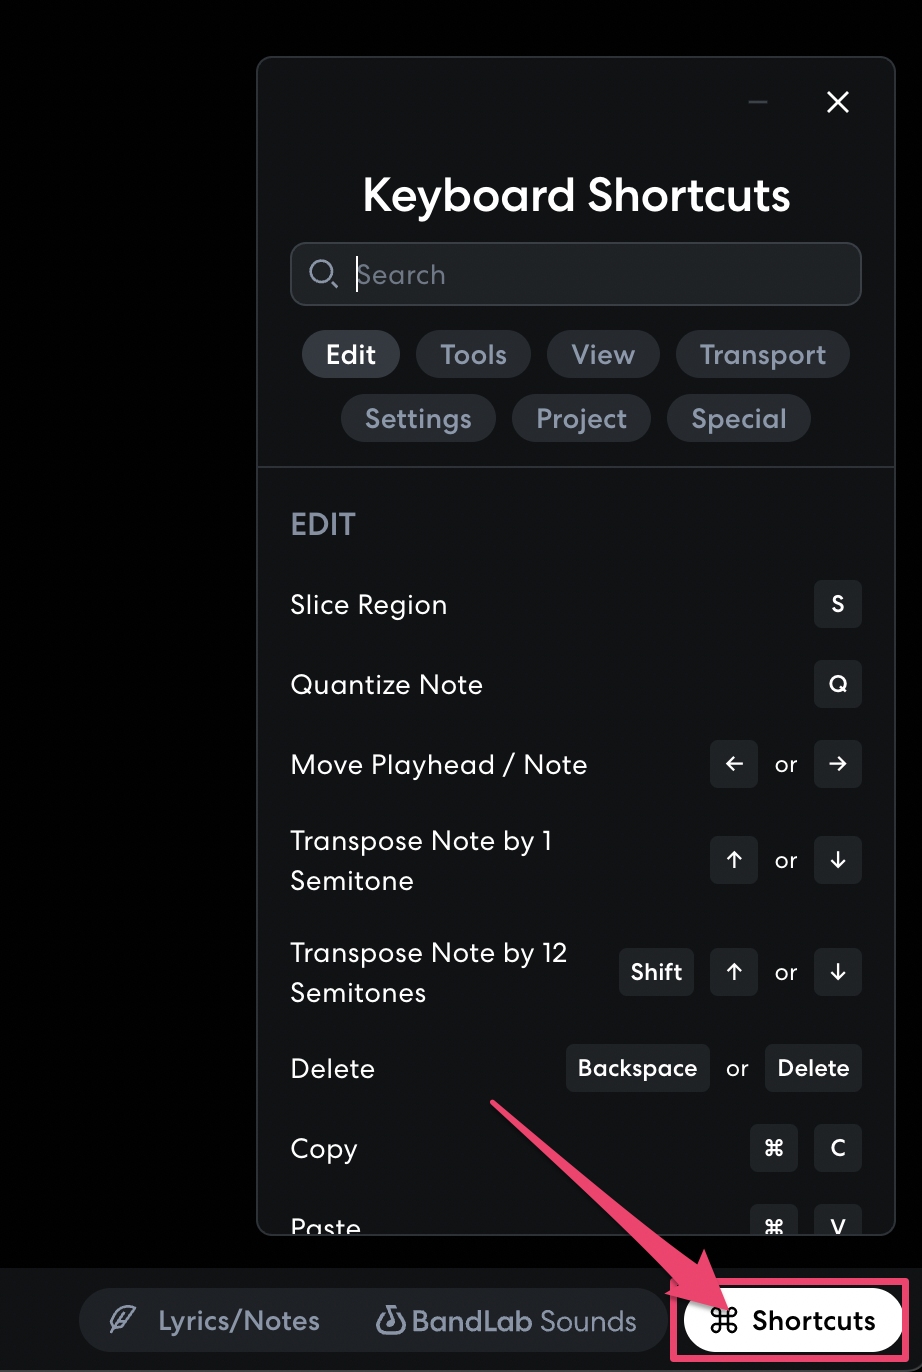
Task: Click the command key icon in Copy row
Action: pos(774,1148)
